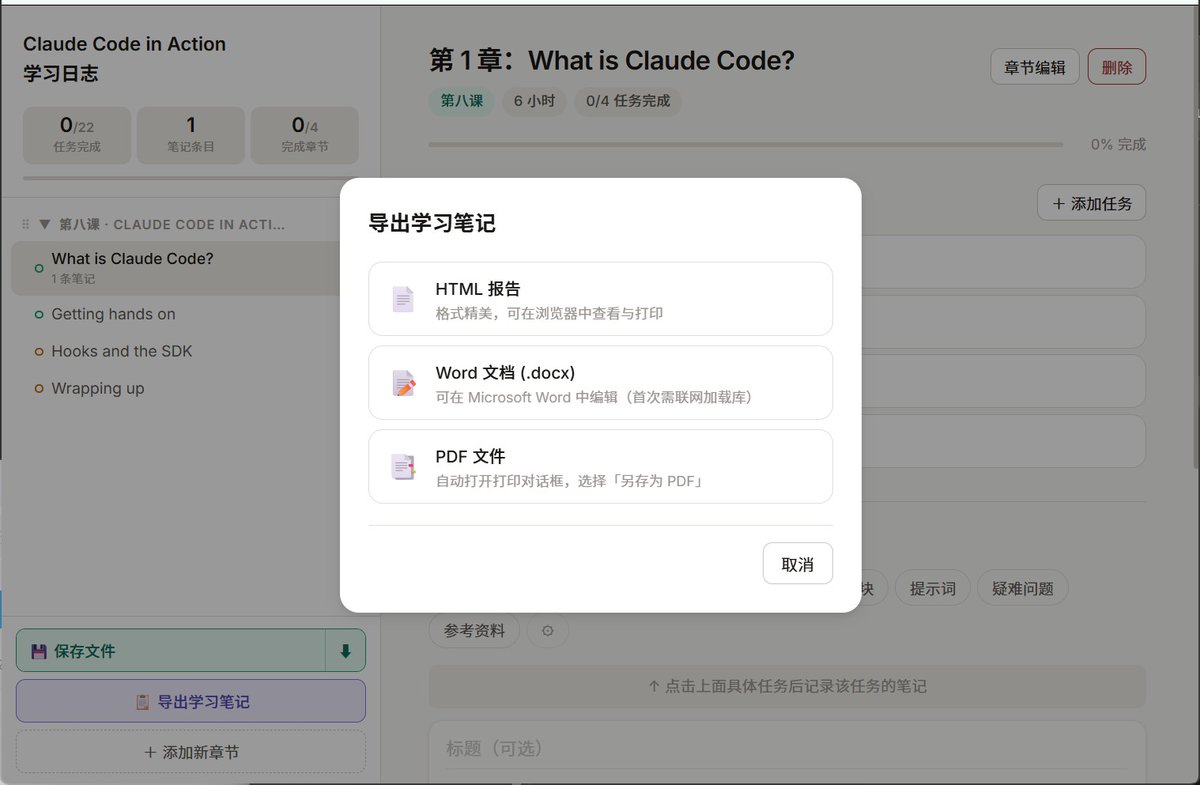Image resolution: width=1200 pixels, height=785 pixels.
Task: Select the What is Claude Code? chapter
Action: 191,268
